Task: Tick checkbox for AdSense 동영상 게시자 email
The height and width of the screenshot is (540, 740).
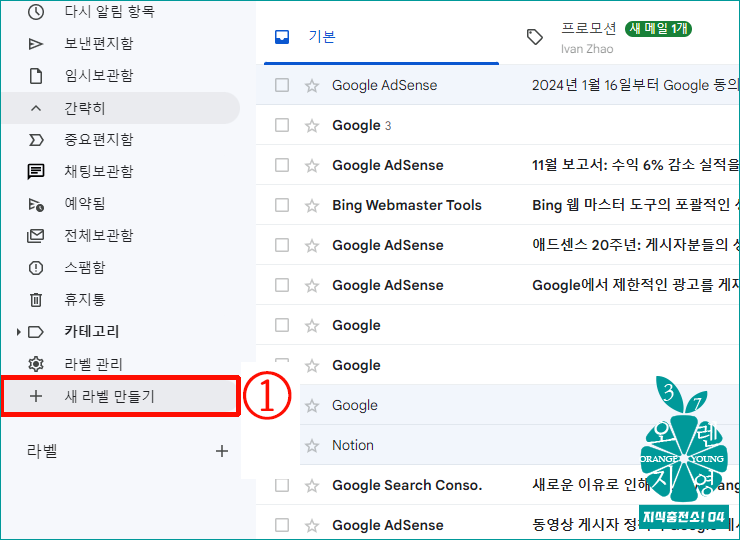Action: [x=282, y=525]
